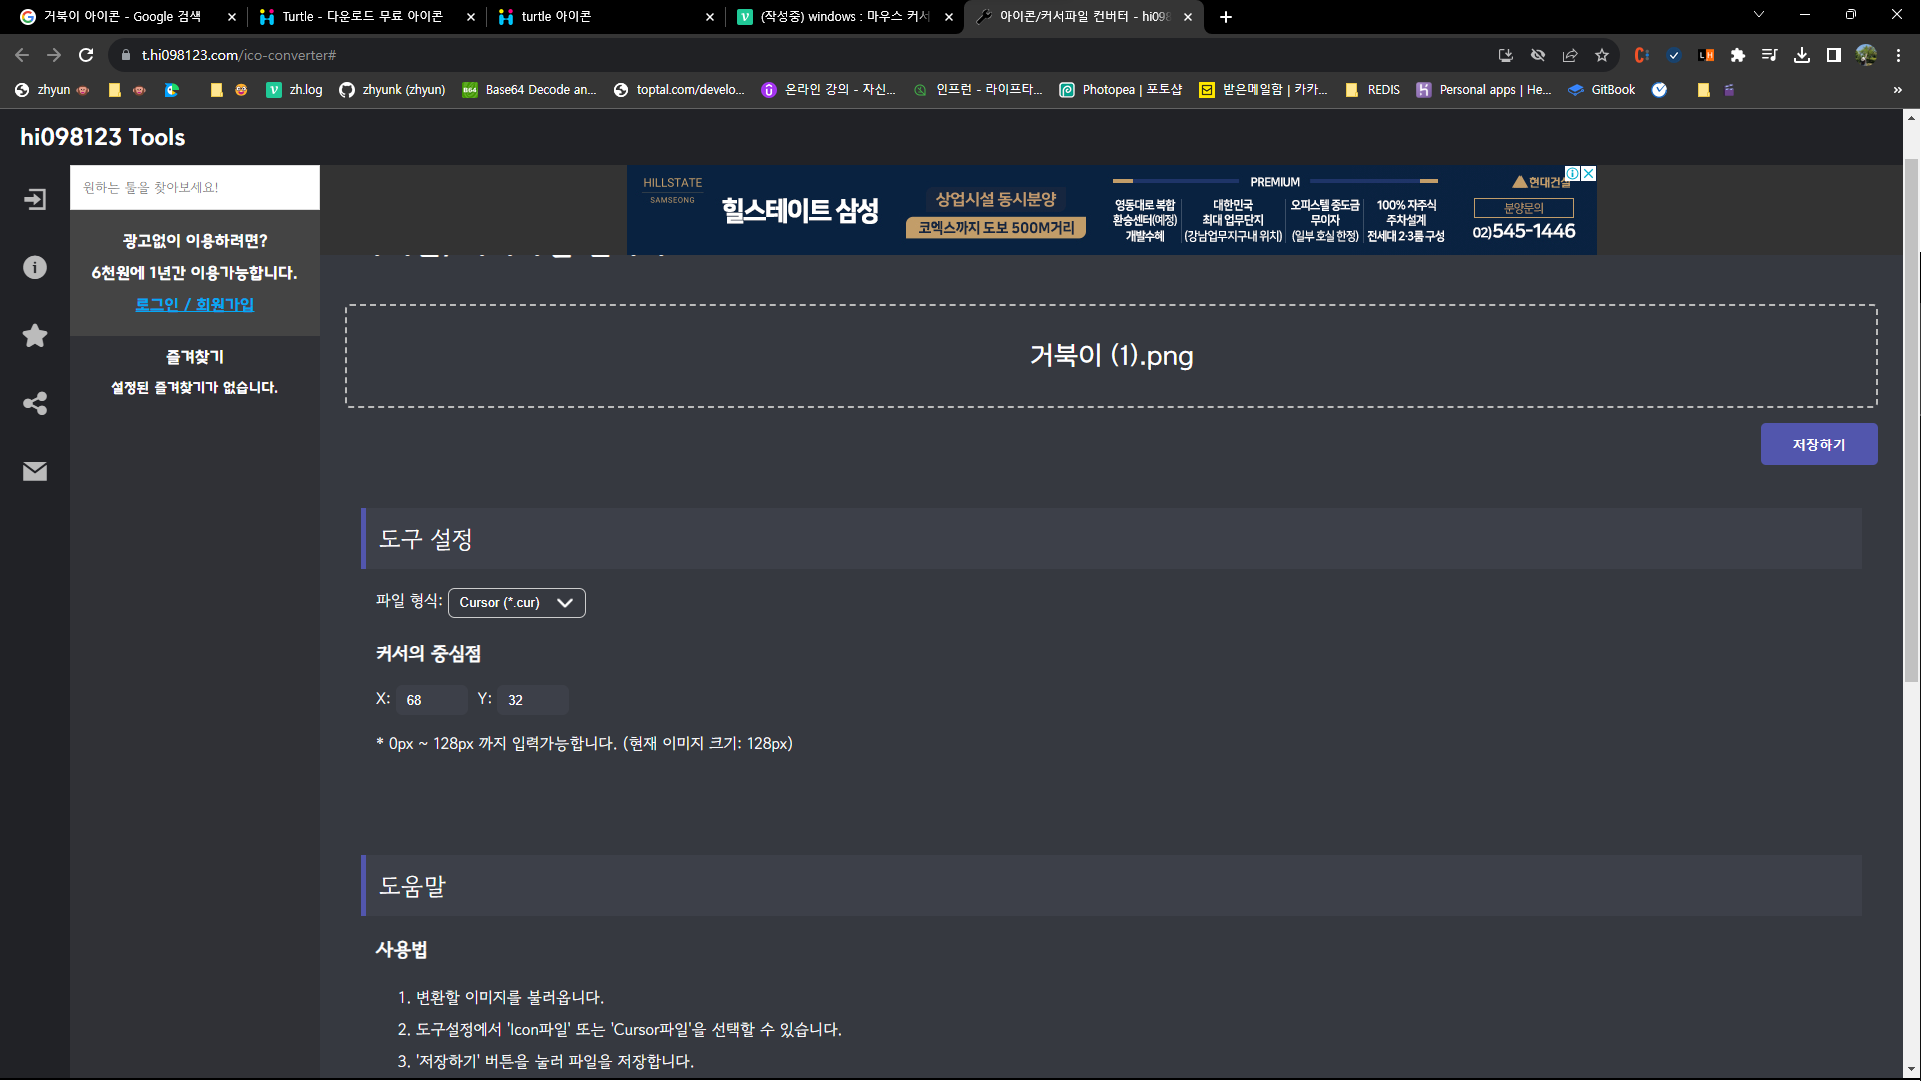Click the cursor Y coordinate field
The height and width of the screenshot is (1081, 1921).
click(532, 700)
